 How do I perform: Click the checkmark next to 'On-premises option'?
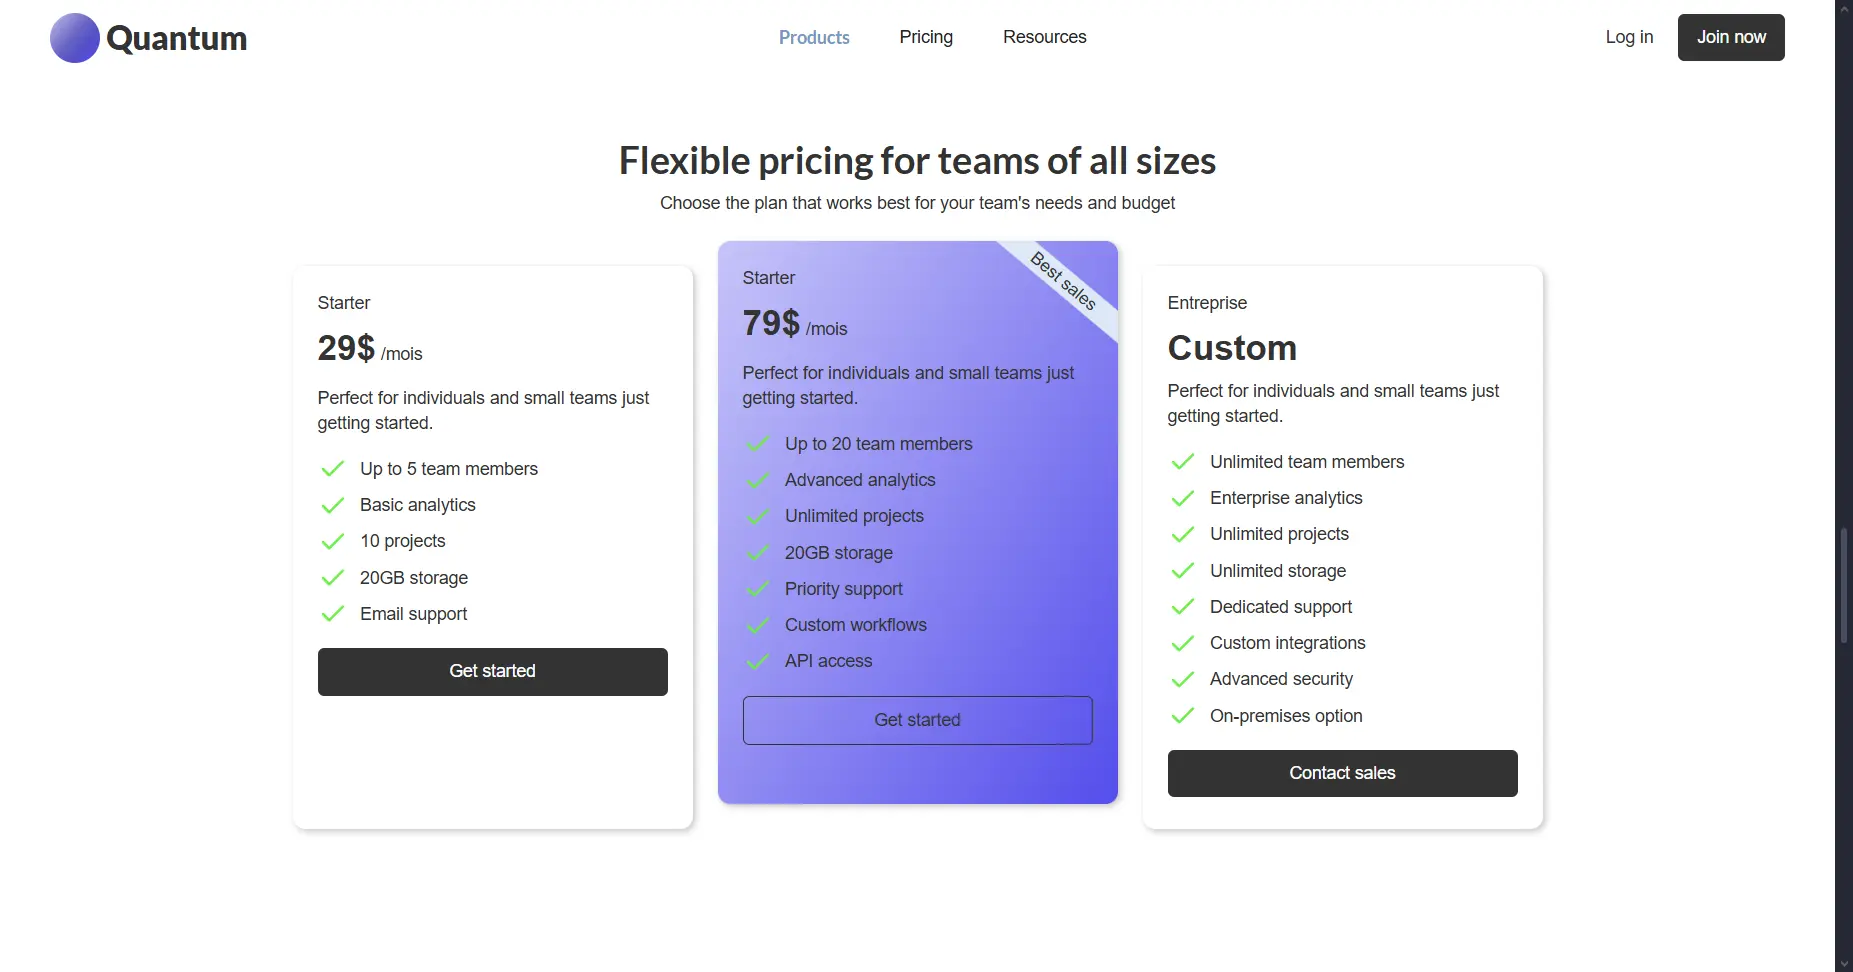tap(1182, 716)
